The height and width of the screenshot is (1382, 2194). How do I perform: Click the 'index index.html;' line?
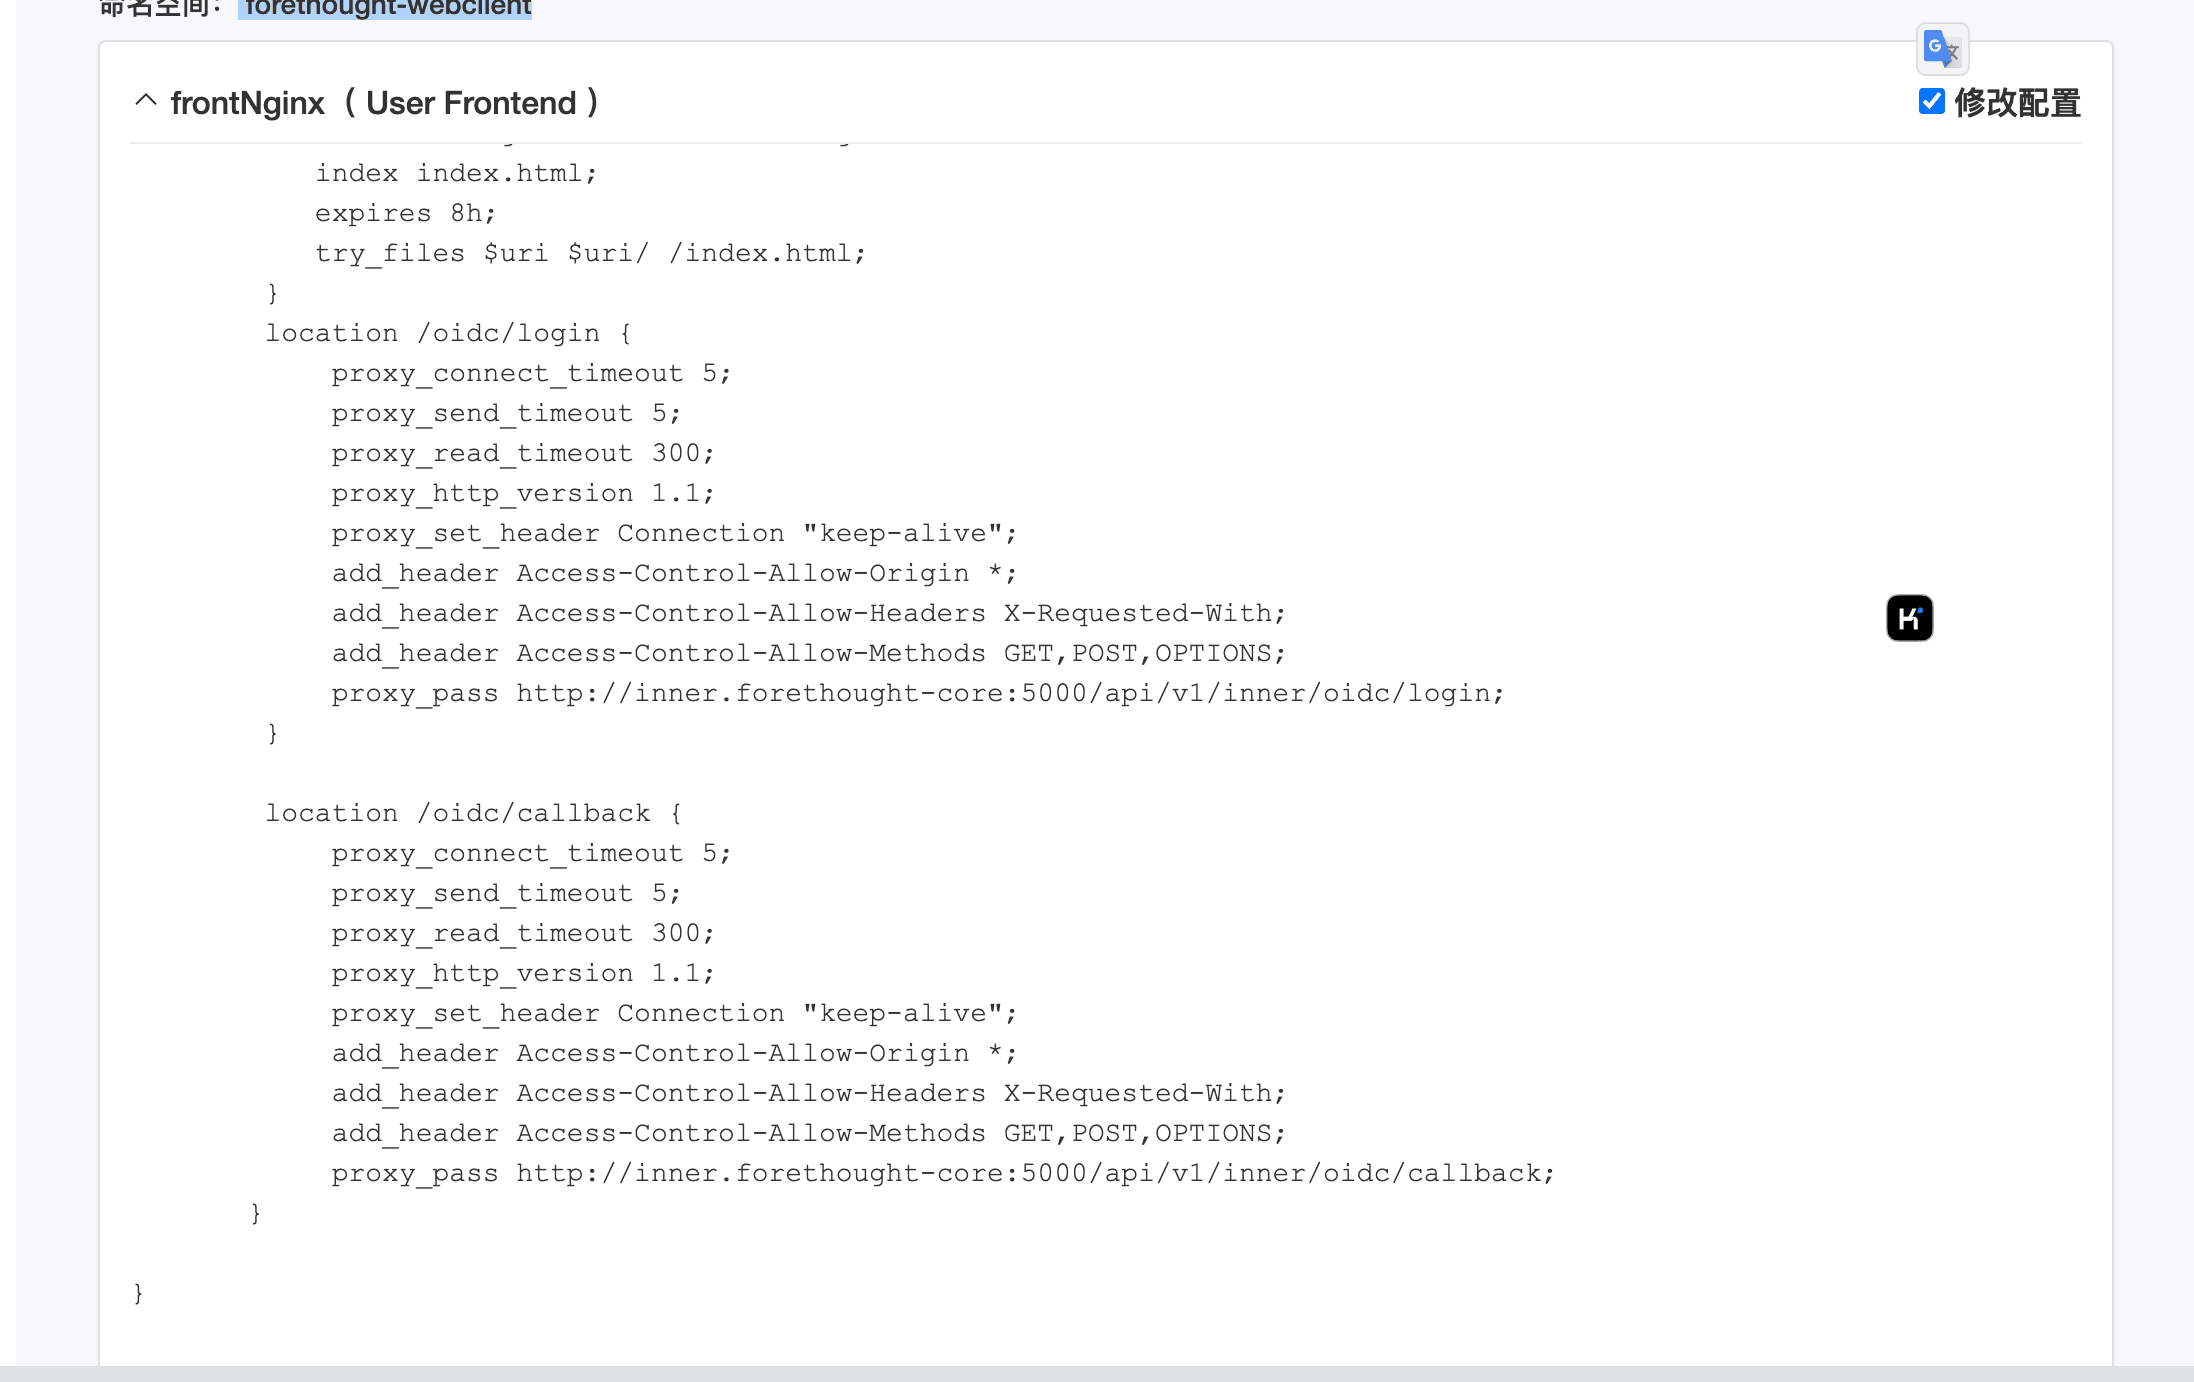click(x=456, y=173)
